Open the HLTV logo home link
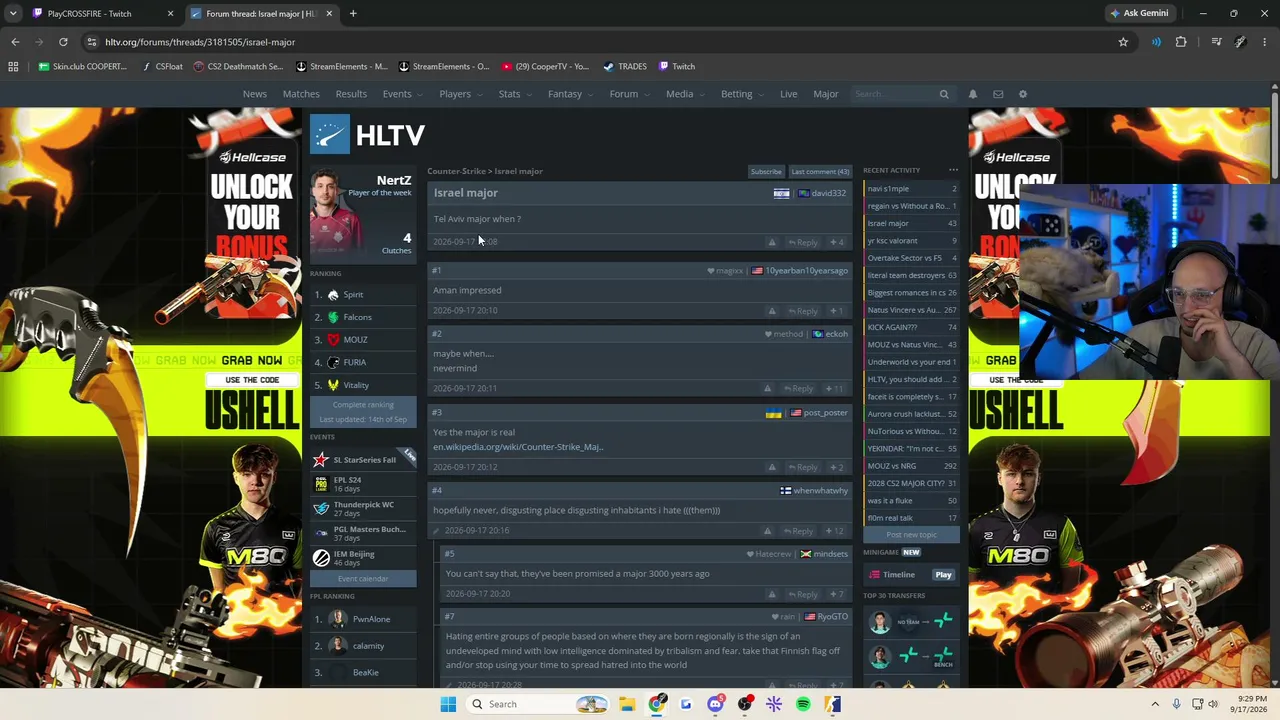The height and width of the screenshot is (720, 1280). [367, 134]
